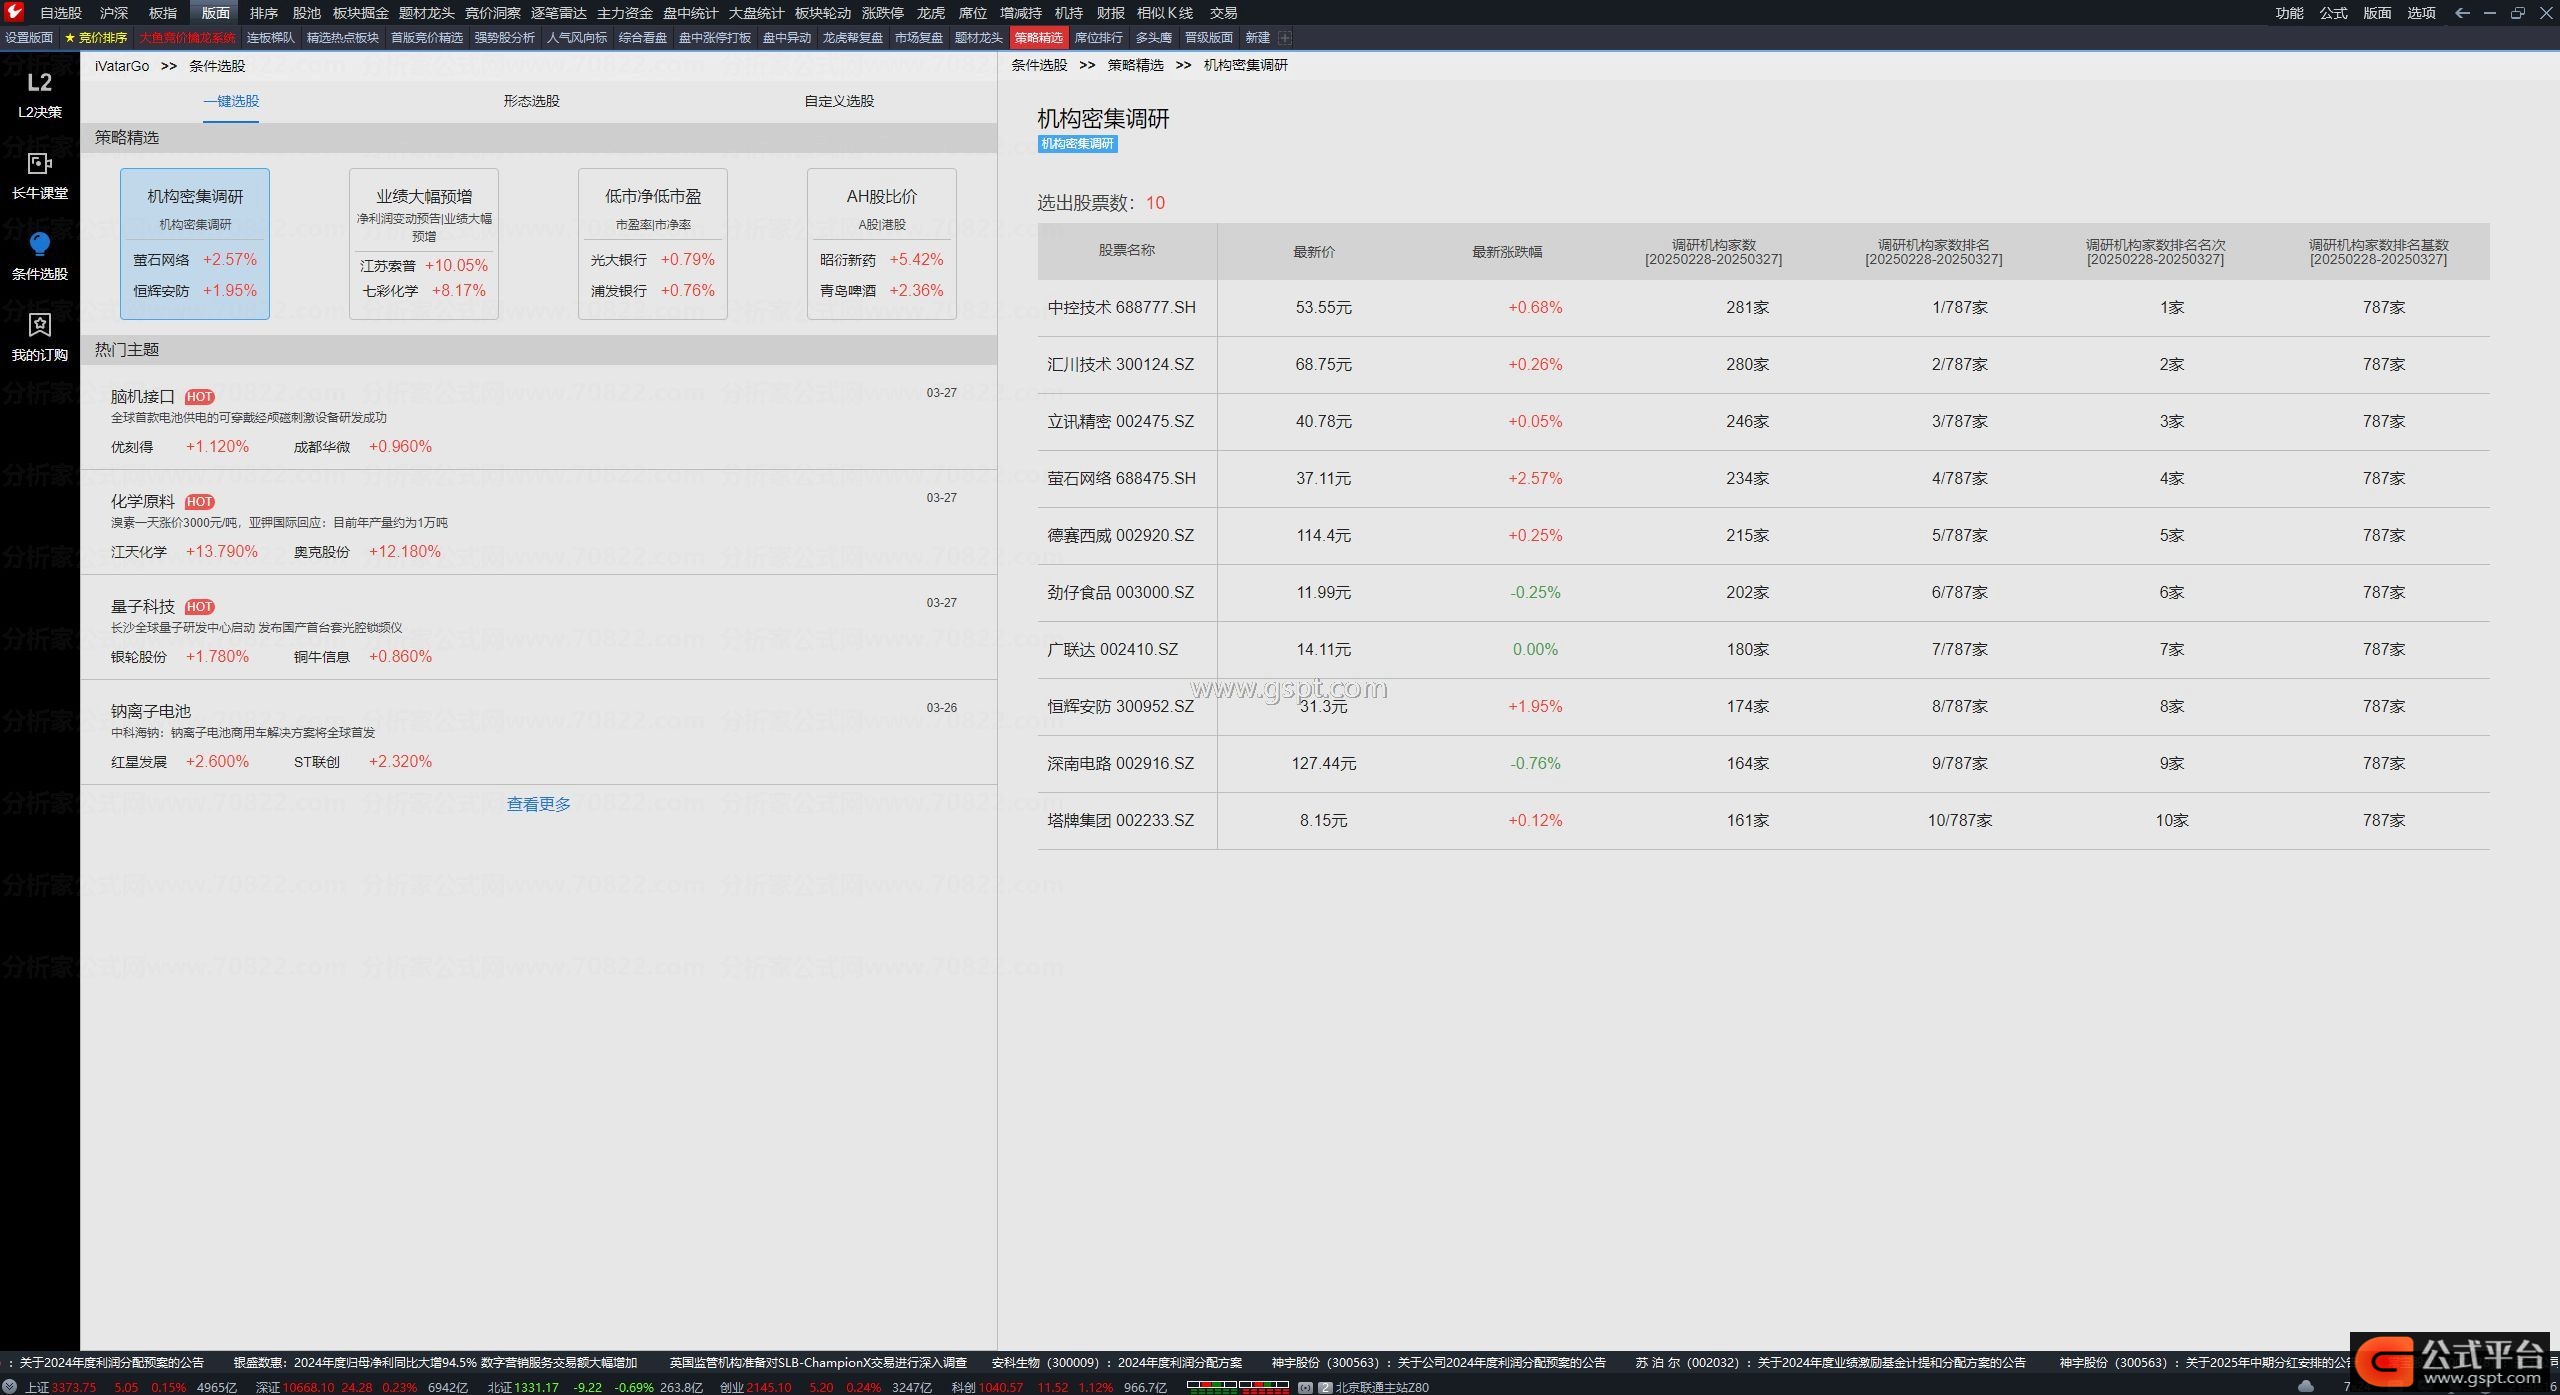Select the 低市净低市盈 strategy card

click(x=653, y=244)
